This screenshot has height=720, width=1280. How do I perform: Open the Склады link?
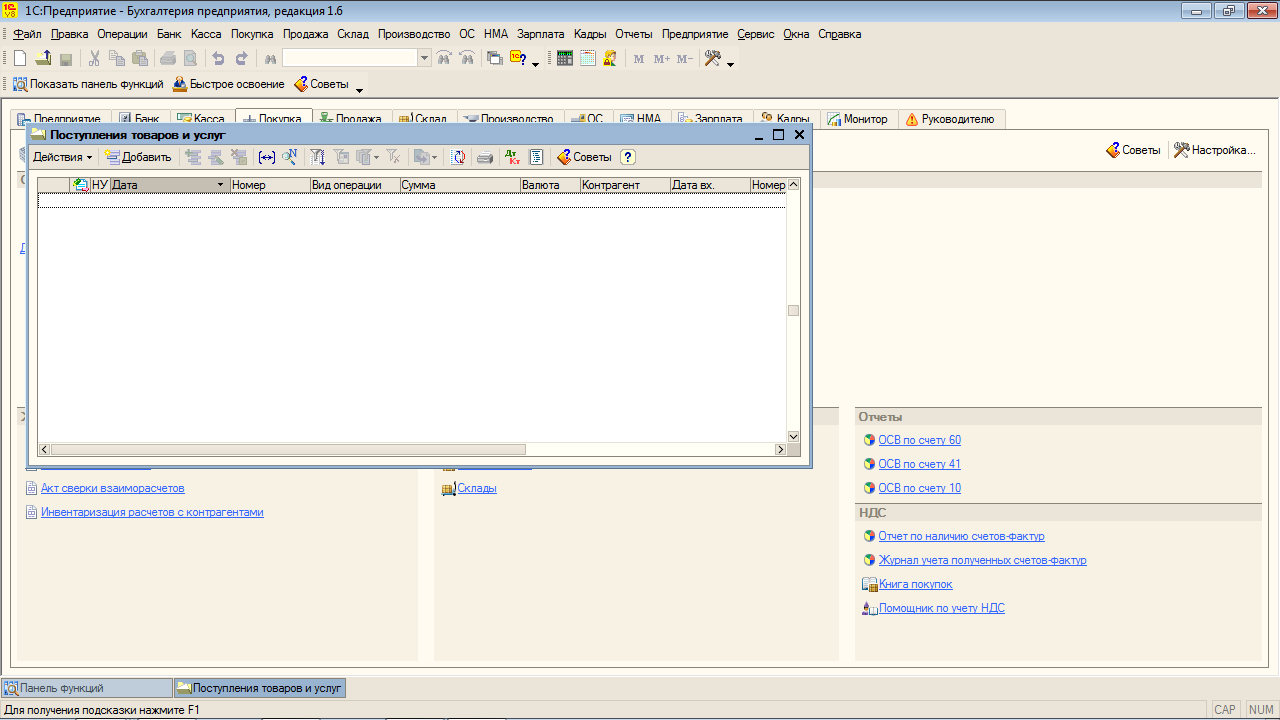click(477, 488)
